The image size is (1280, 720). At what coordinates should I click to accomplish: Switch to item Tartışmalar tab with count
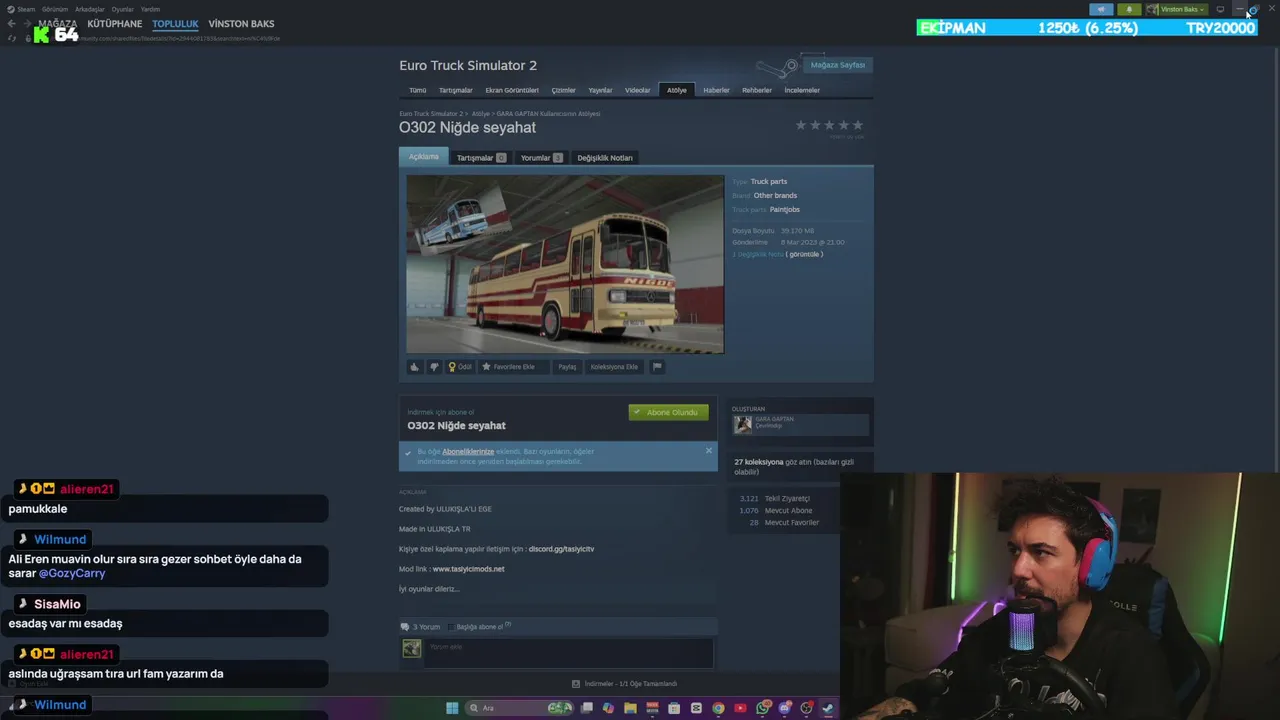click(481, 158)
